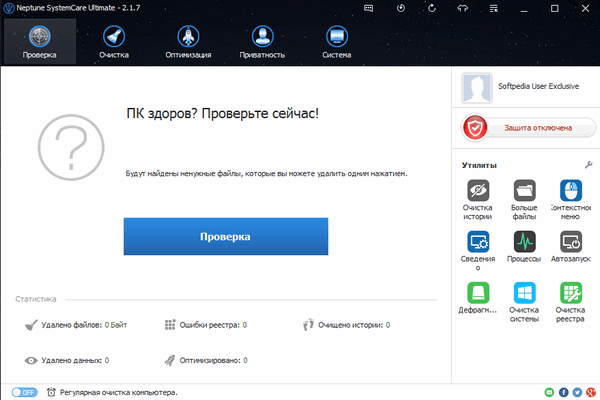Screen dimensions: 600x400
Task: Click the large question mark status icon
Action: [x=71, y=147]
